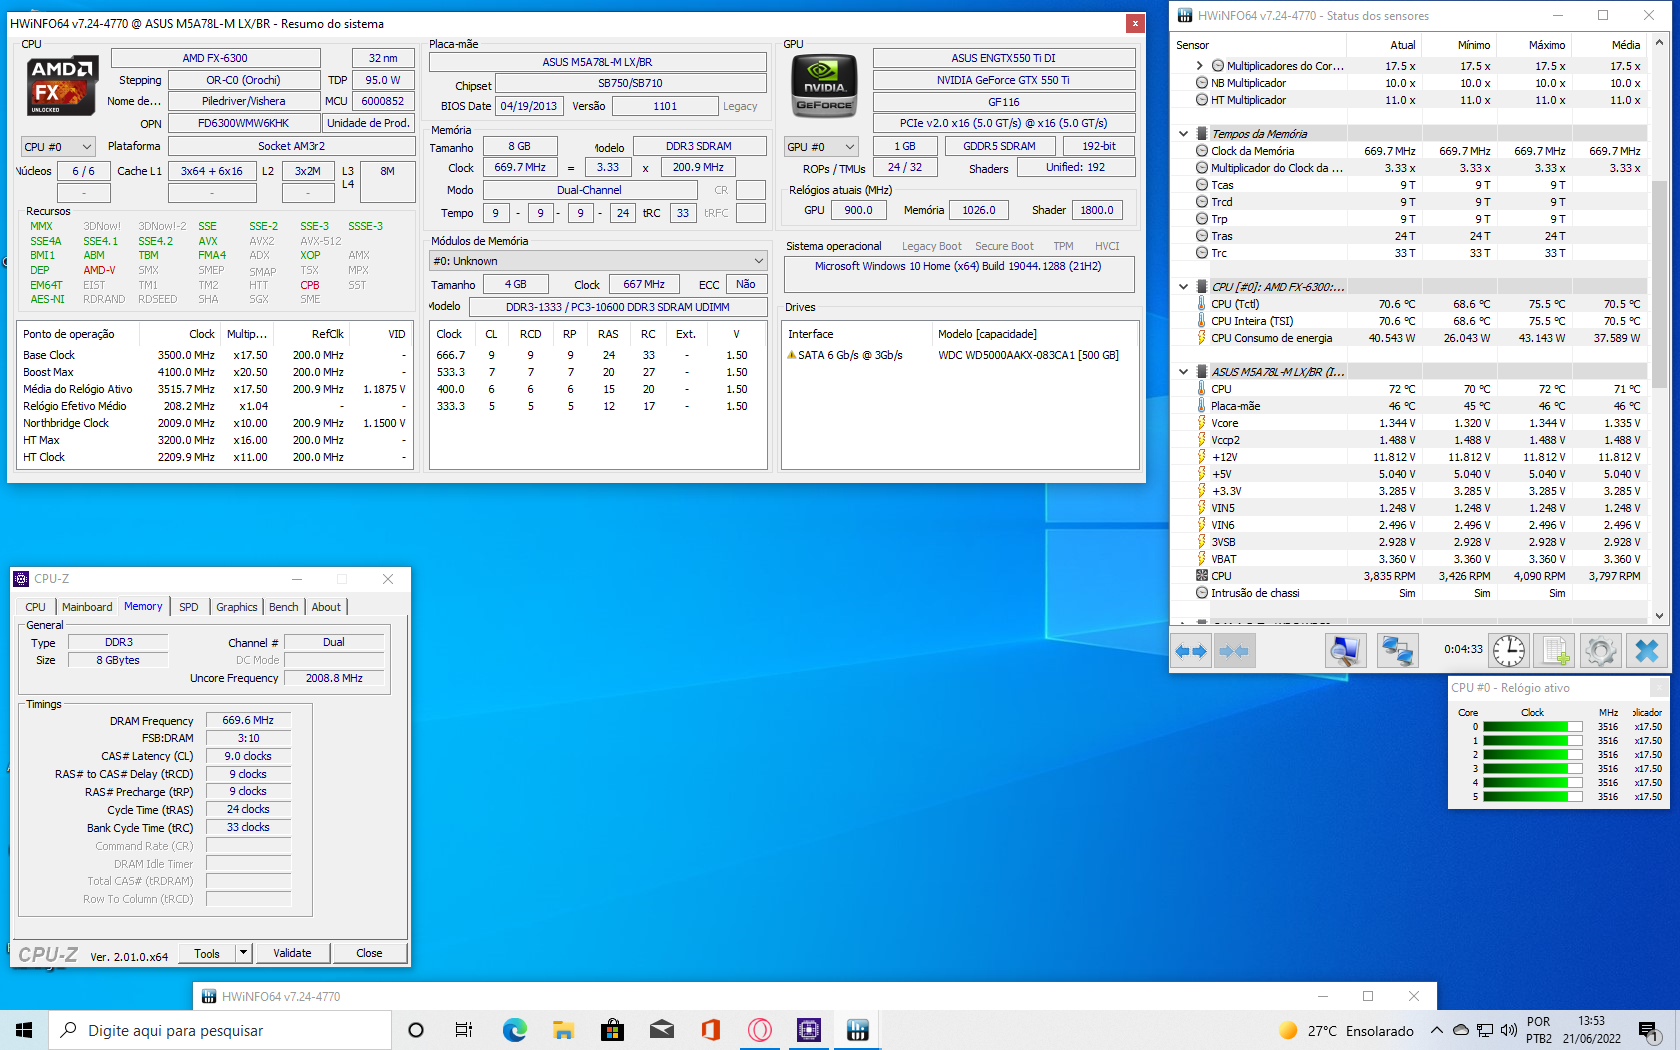
Task: Collapse the ASUS M5A78L-M LX/BR sensor group
Action: pyautogui.click(x=1184, y=372)
